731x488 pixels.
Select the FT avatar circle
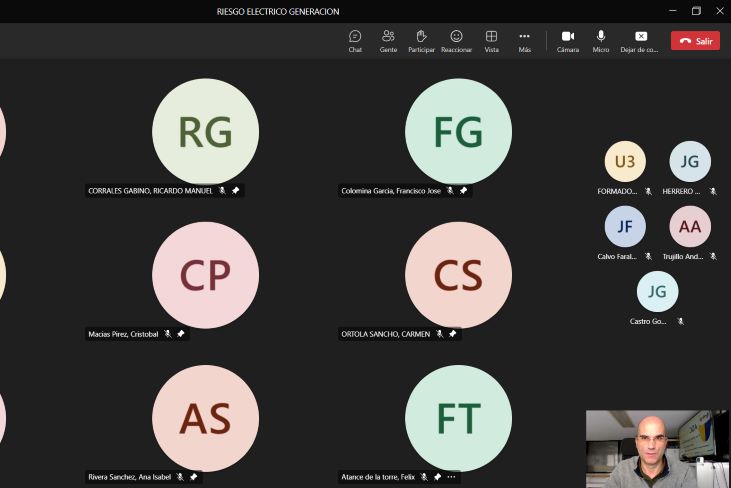[459, 418]
